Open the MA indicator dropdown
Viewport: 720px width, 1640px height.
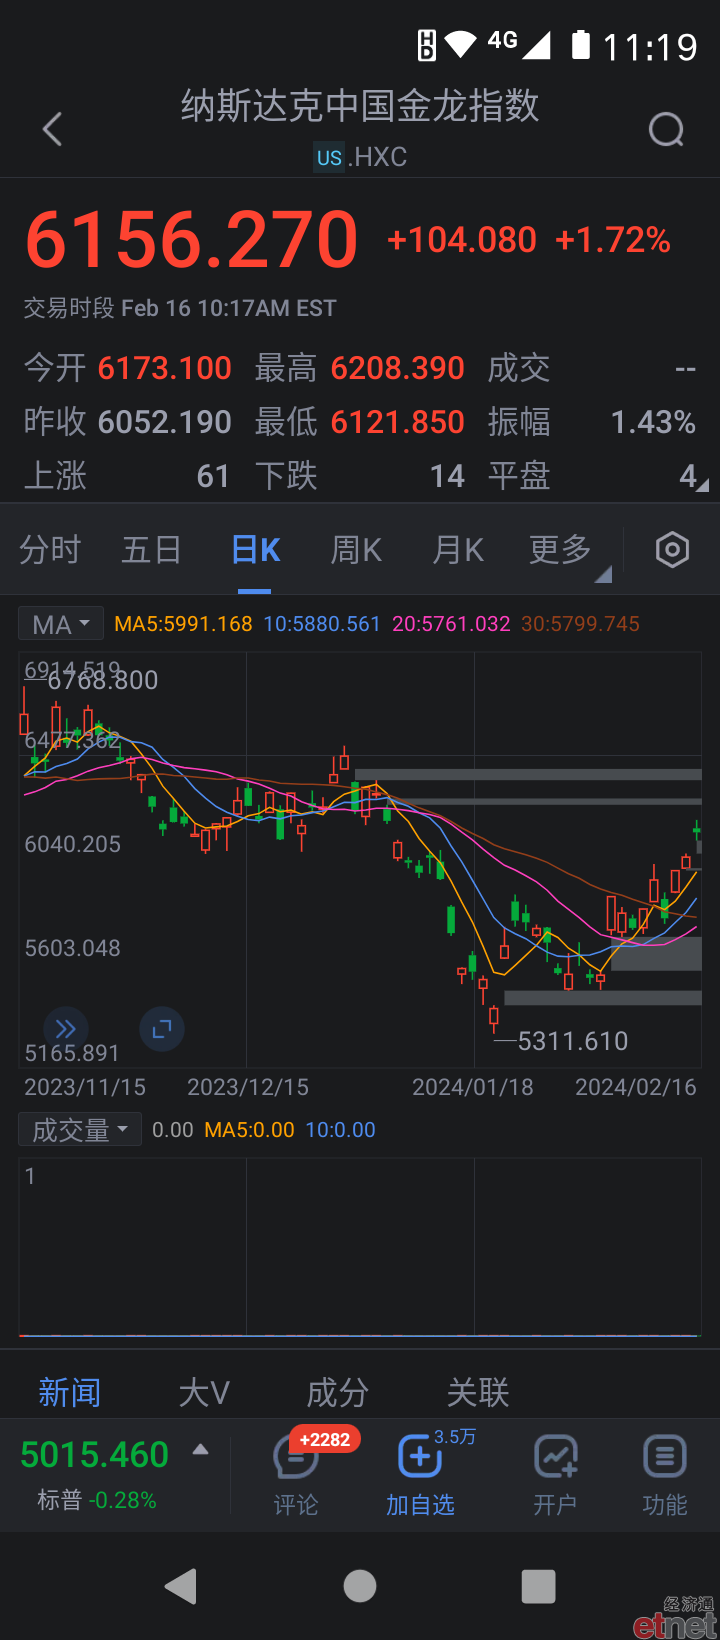[61, 624]
